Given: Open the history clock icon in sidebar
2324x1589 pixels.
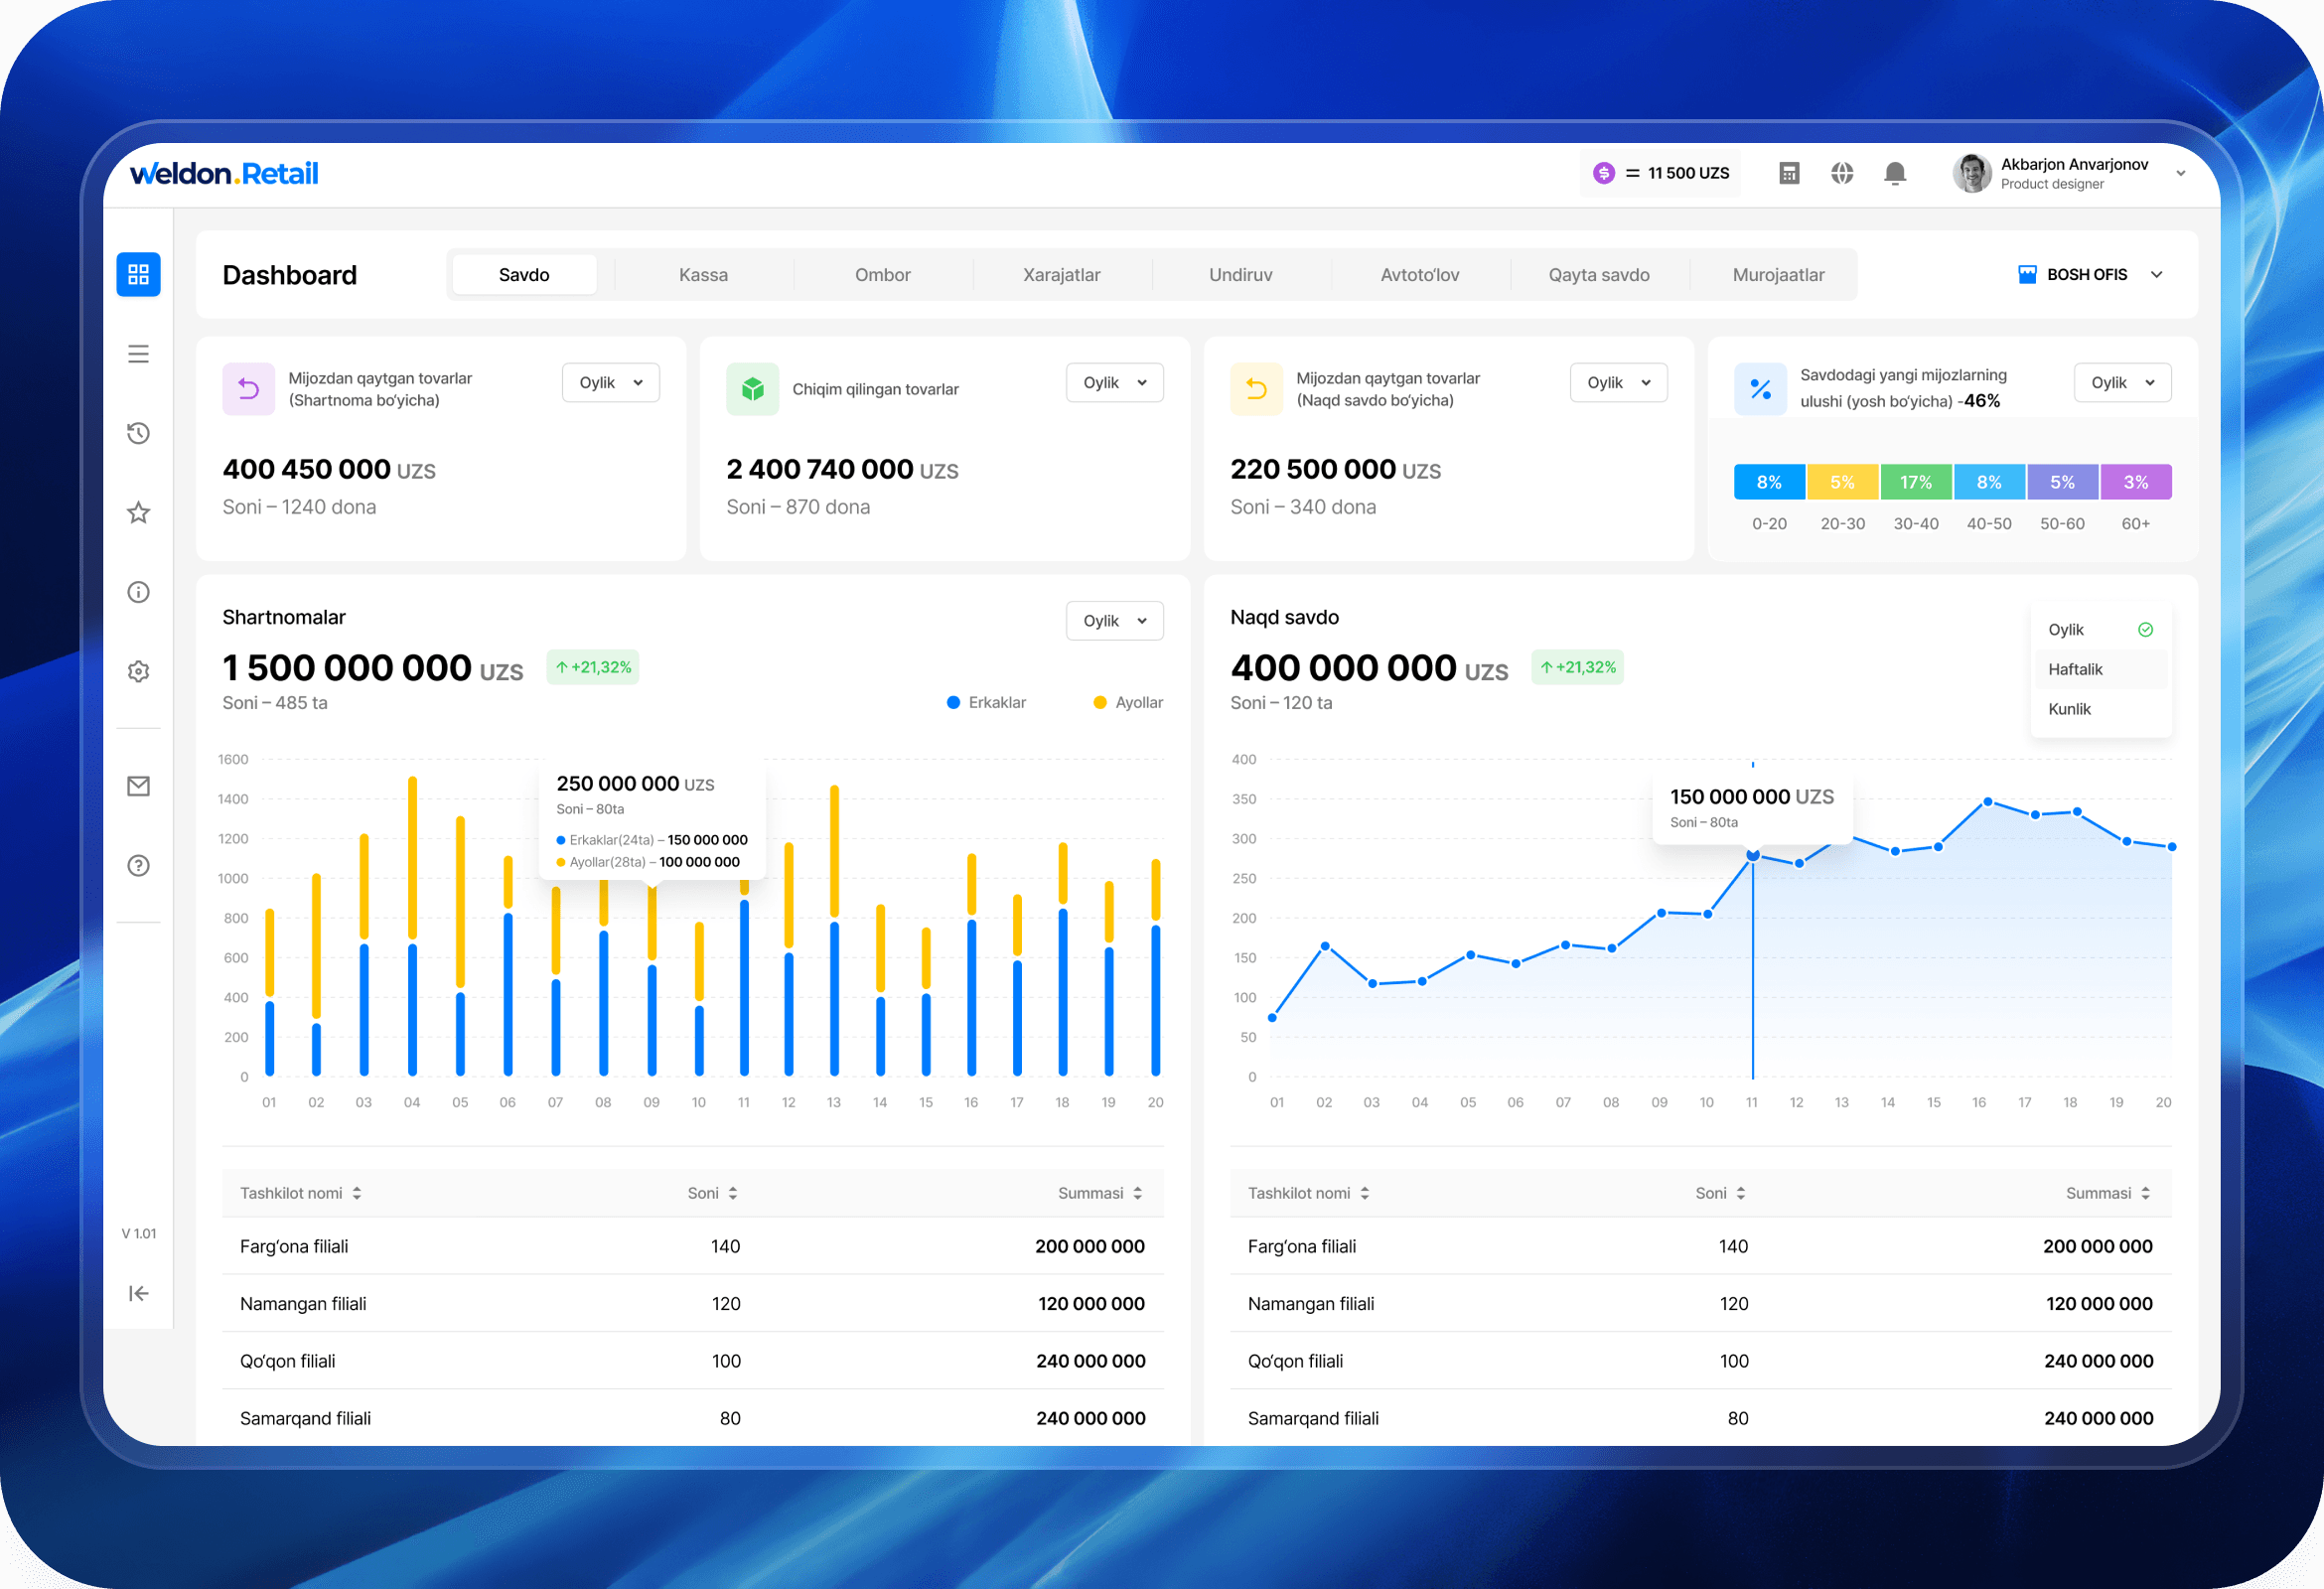Looking at the screenshot, I should pyautogui.click(x=138, y=433).
